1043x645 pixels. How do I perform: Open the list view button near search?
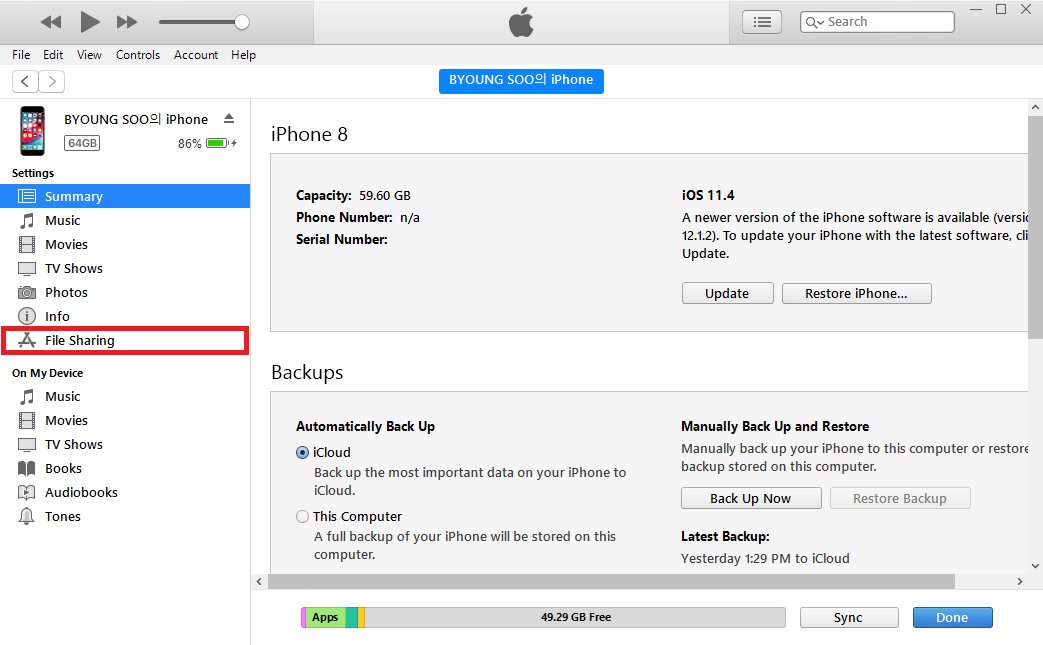click(x=762, y=22)
